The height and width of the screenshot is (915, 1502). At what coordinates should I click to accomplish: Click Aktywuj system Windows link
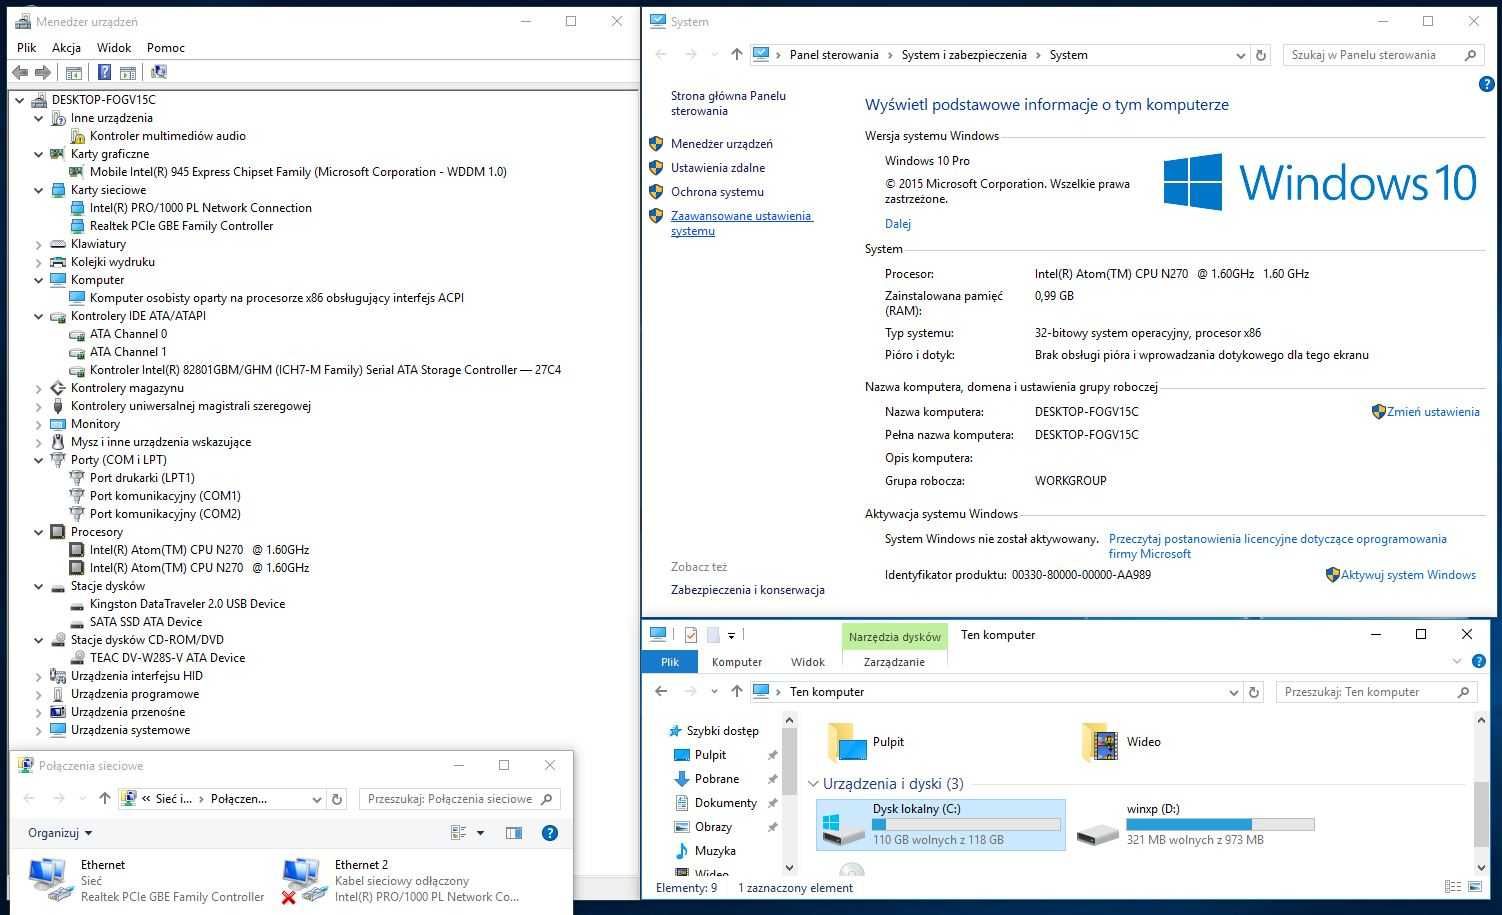1408,575
